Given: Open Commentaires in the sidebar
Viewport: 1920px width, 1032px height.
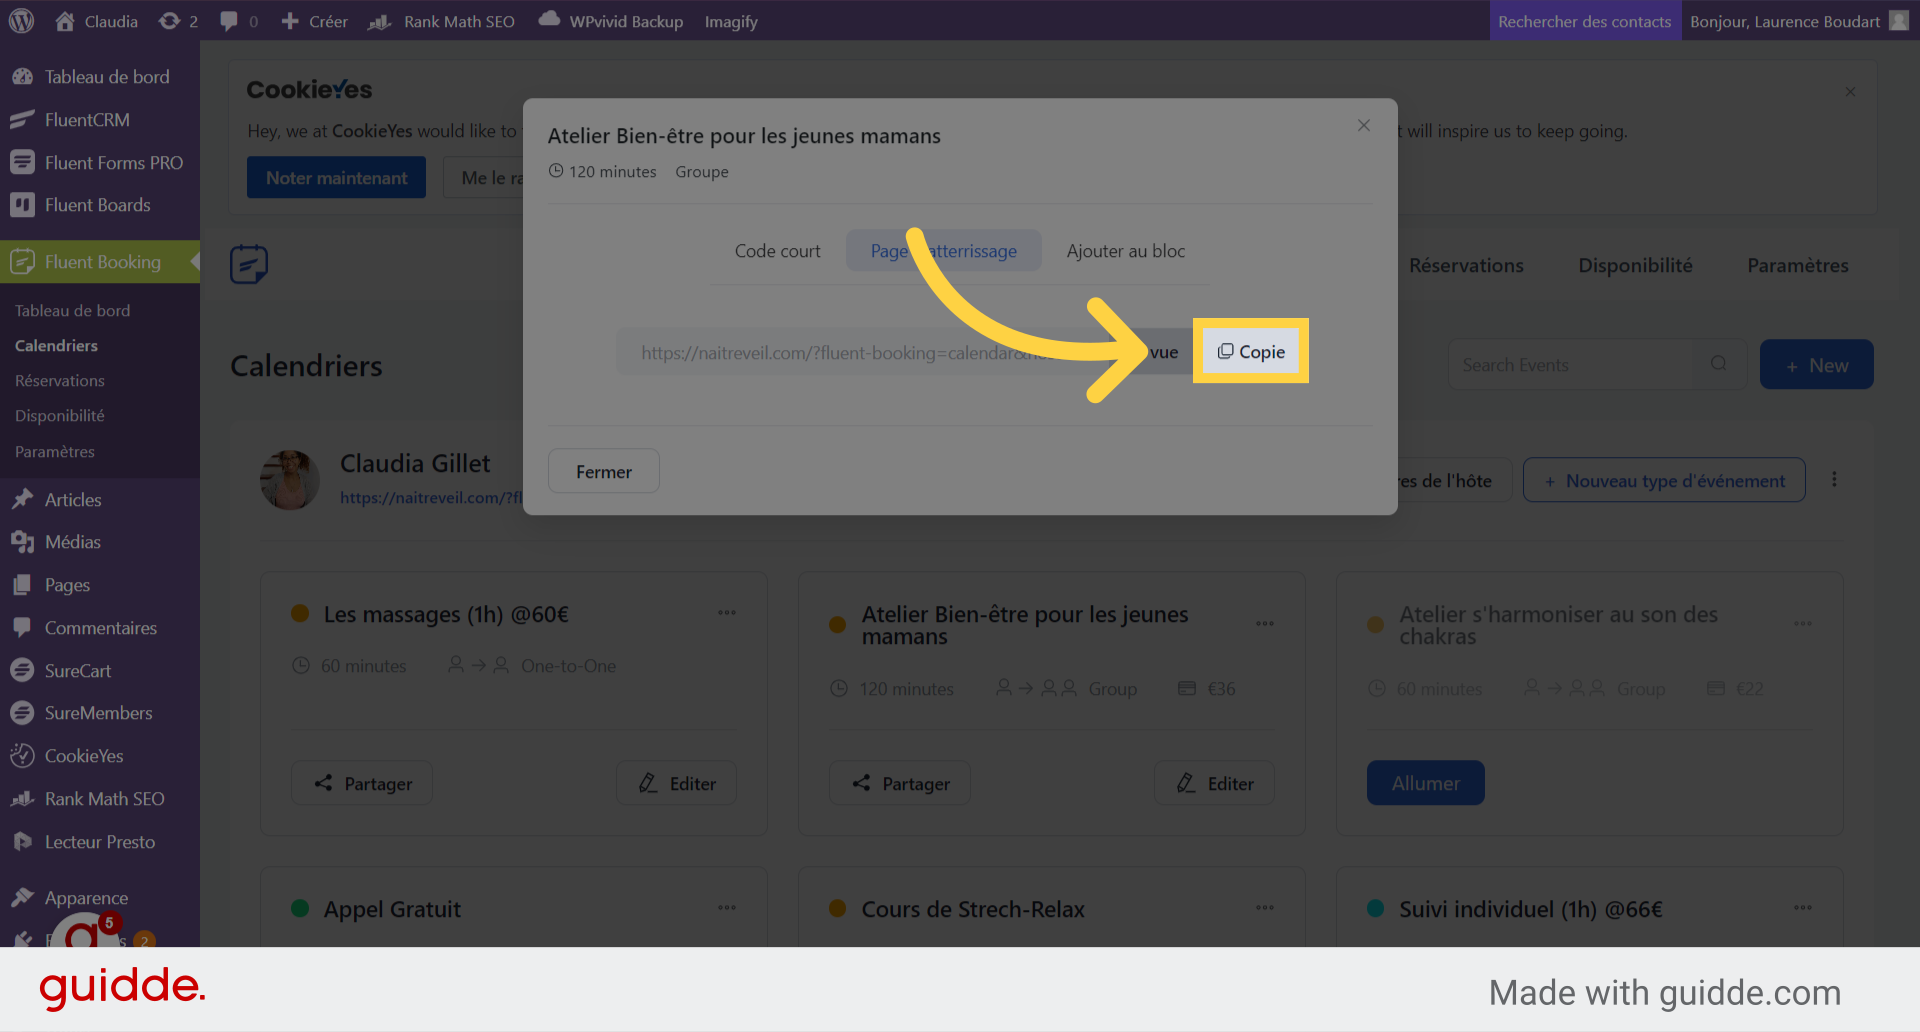Looking at the screenshot, I should coord(100,628).
